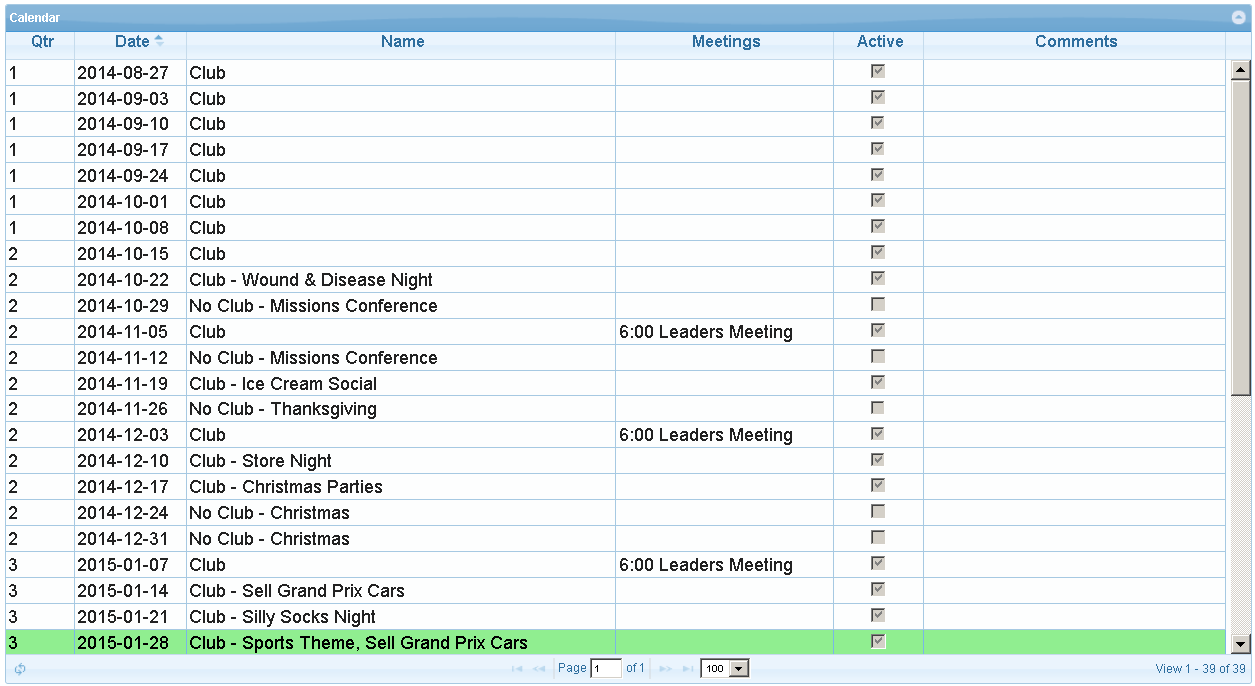Toggle Active checkbox for 2014-08-27 Club row

(878, 72)
